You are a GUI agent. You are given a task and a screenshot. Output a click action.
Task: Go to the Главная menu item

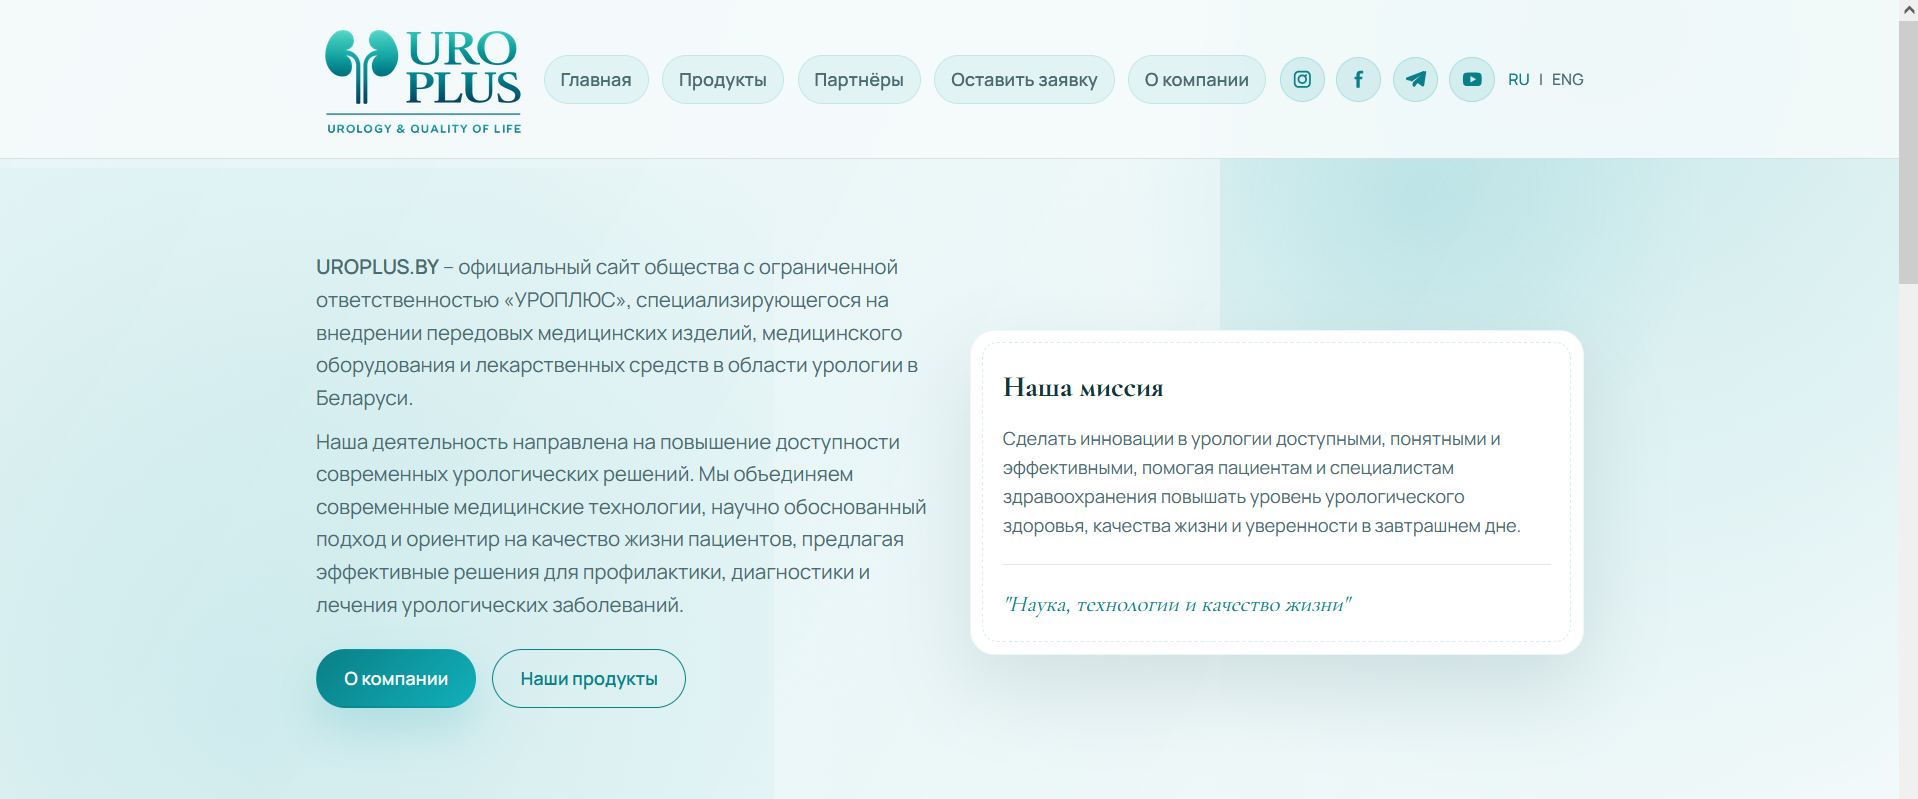click(x=596, y=80)
